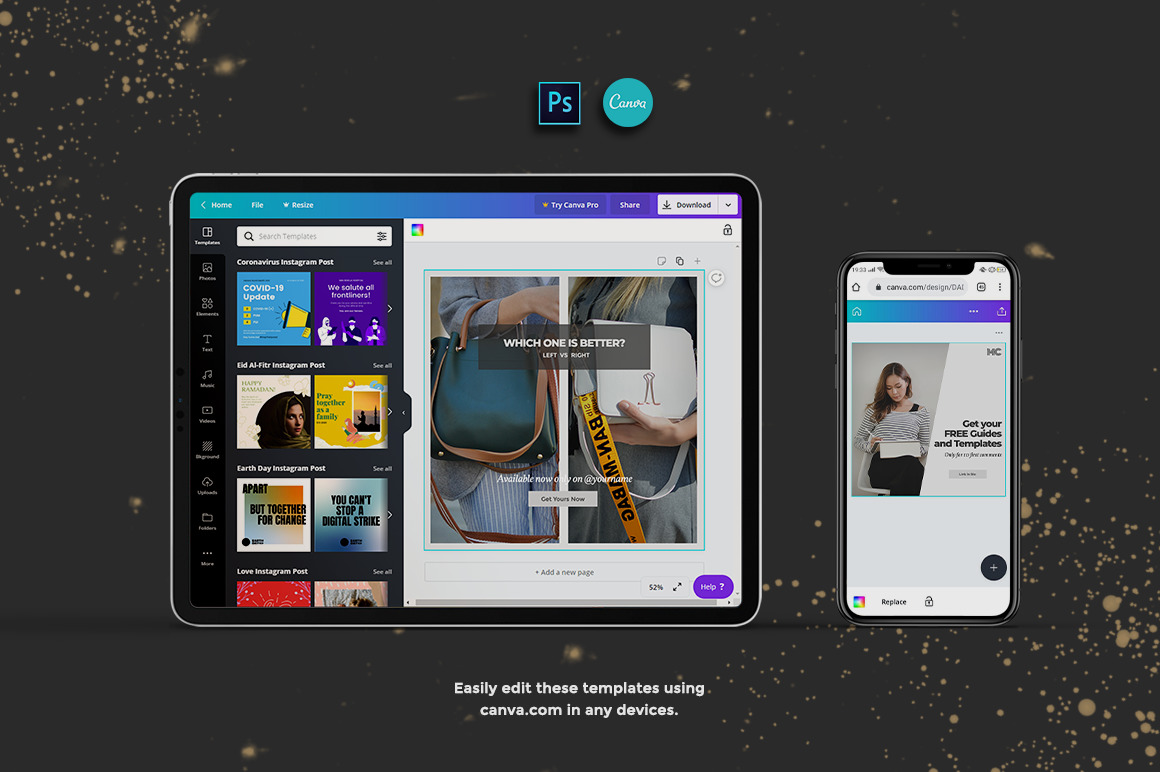This screenshot has height=772, width=1160.
Task: Select the Text tool in sidebar
Action: point(207,342)
